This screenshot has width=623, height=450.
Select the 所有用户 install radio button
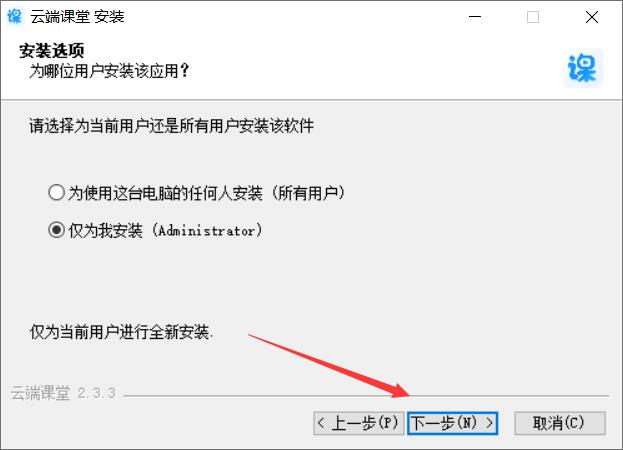[56, 193]
